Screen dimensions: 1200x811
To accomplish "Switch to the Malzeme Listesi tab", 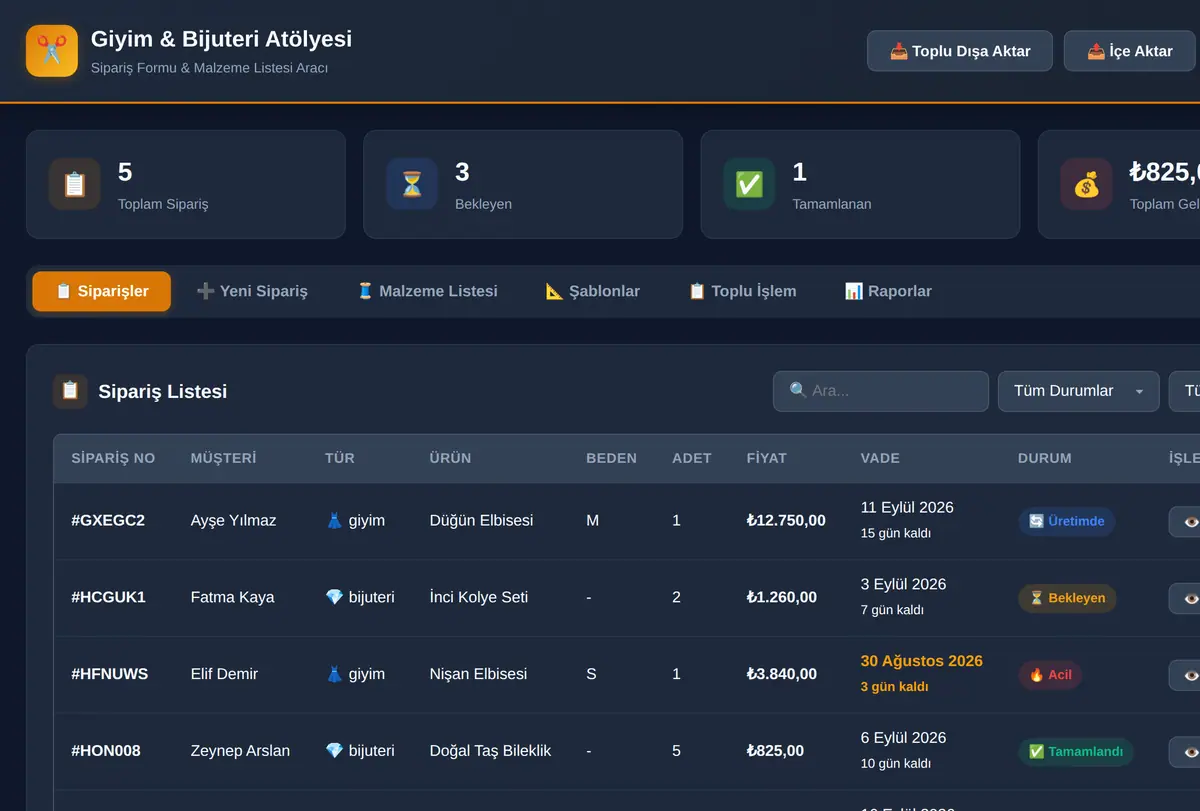I will [427, 291].
